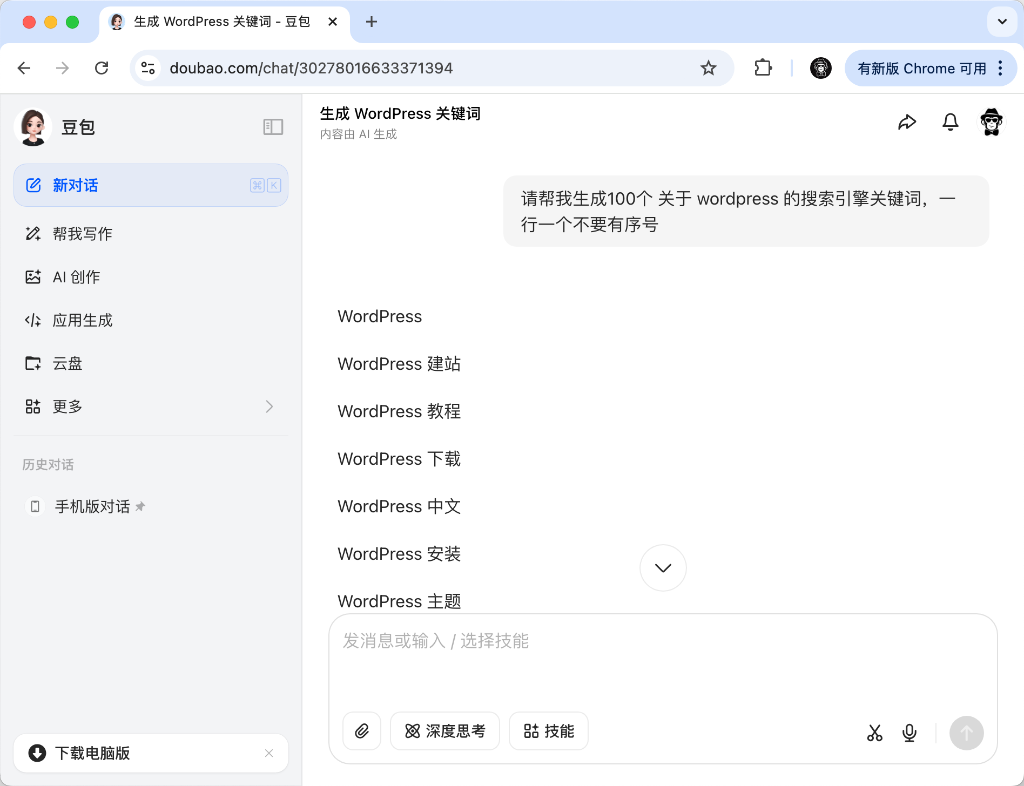Viewport: 1024px width, 786px height.
Task: Click the scissors screenshot icon
Action: (x=875, y=733)
